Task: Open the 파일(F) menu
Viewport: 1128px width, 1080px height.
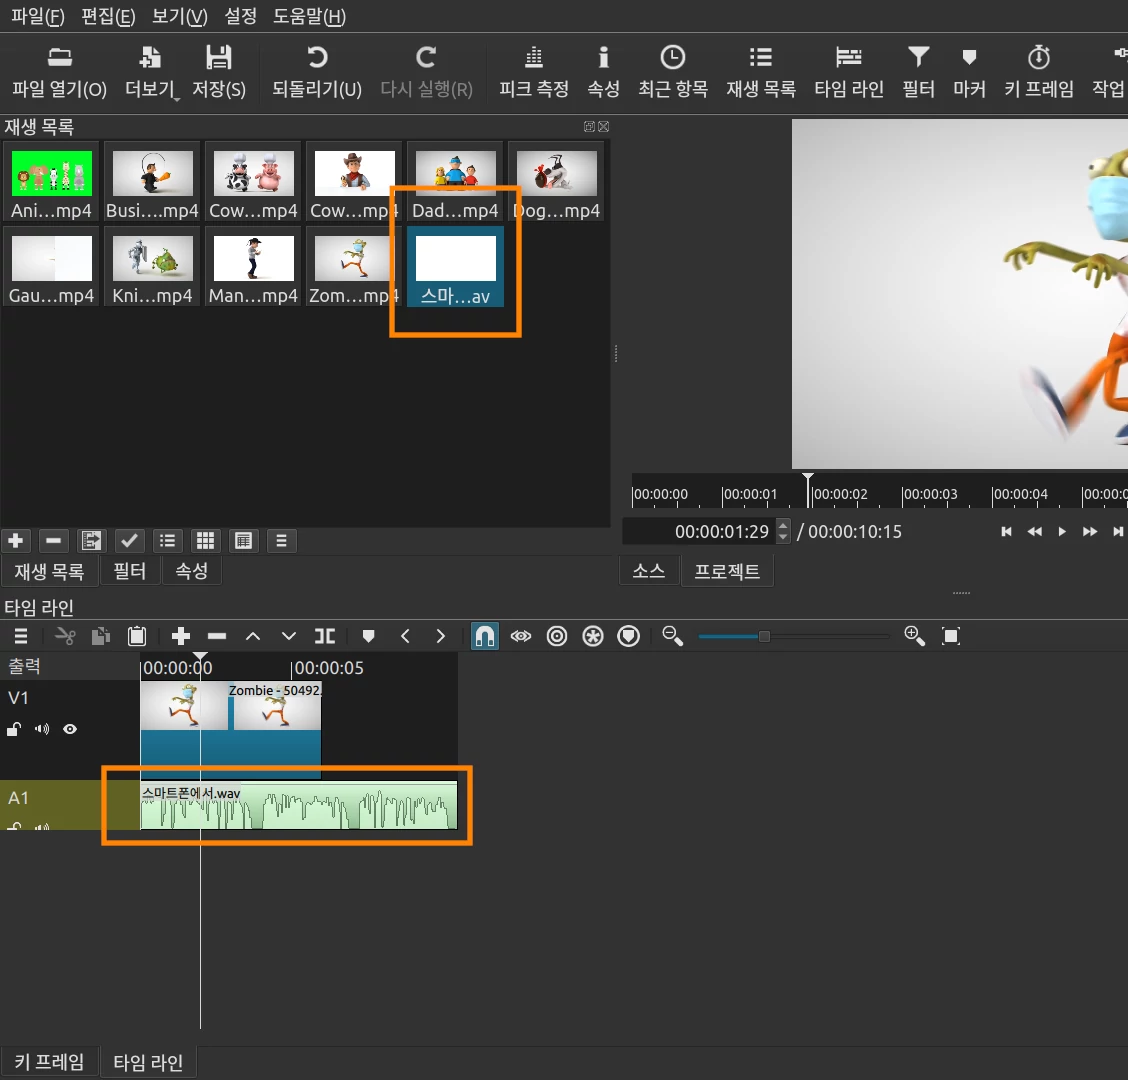Action: tap(37, 16)
